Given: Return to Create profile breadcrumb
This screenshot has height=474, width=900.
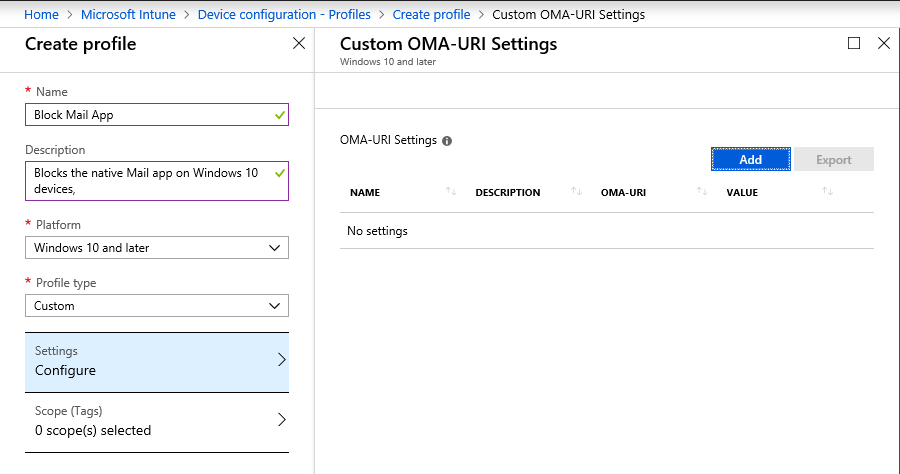Looking at the screenshot, I should click(431, 15).
